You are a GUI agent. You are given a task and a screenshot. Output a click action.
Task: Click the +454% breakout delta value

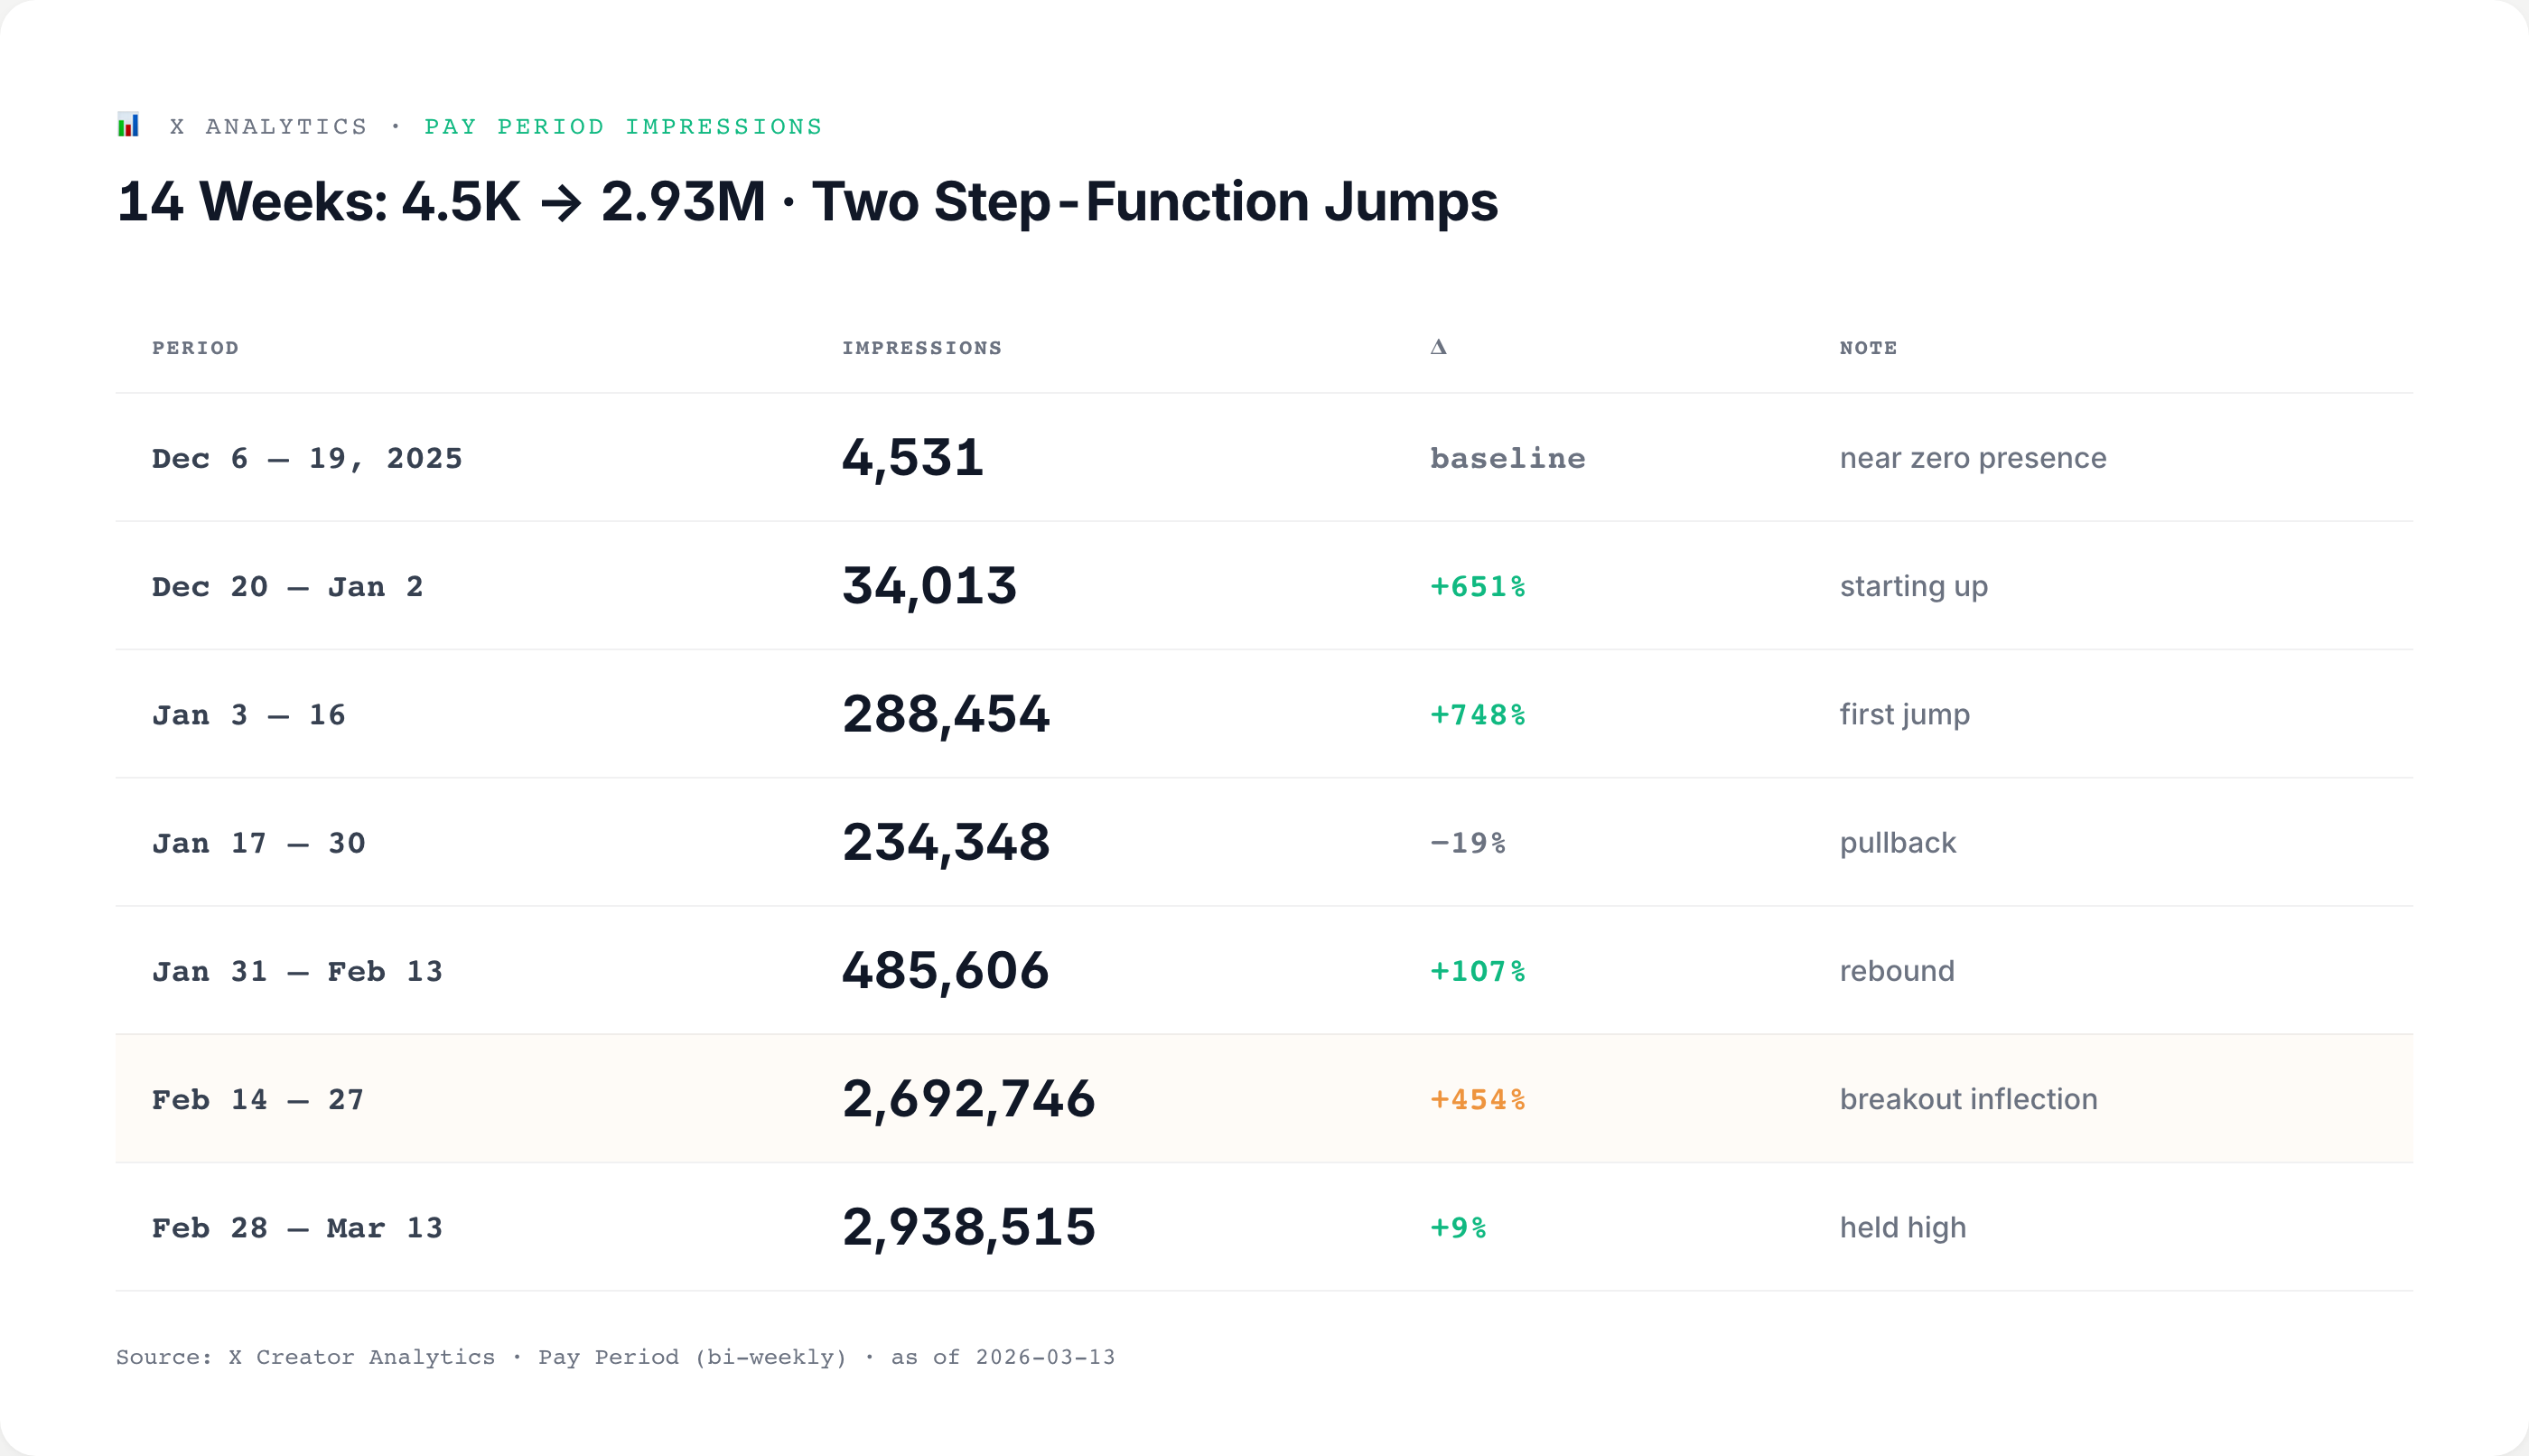tap(1476, 1098)
